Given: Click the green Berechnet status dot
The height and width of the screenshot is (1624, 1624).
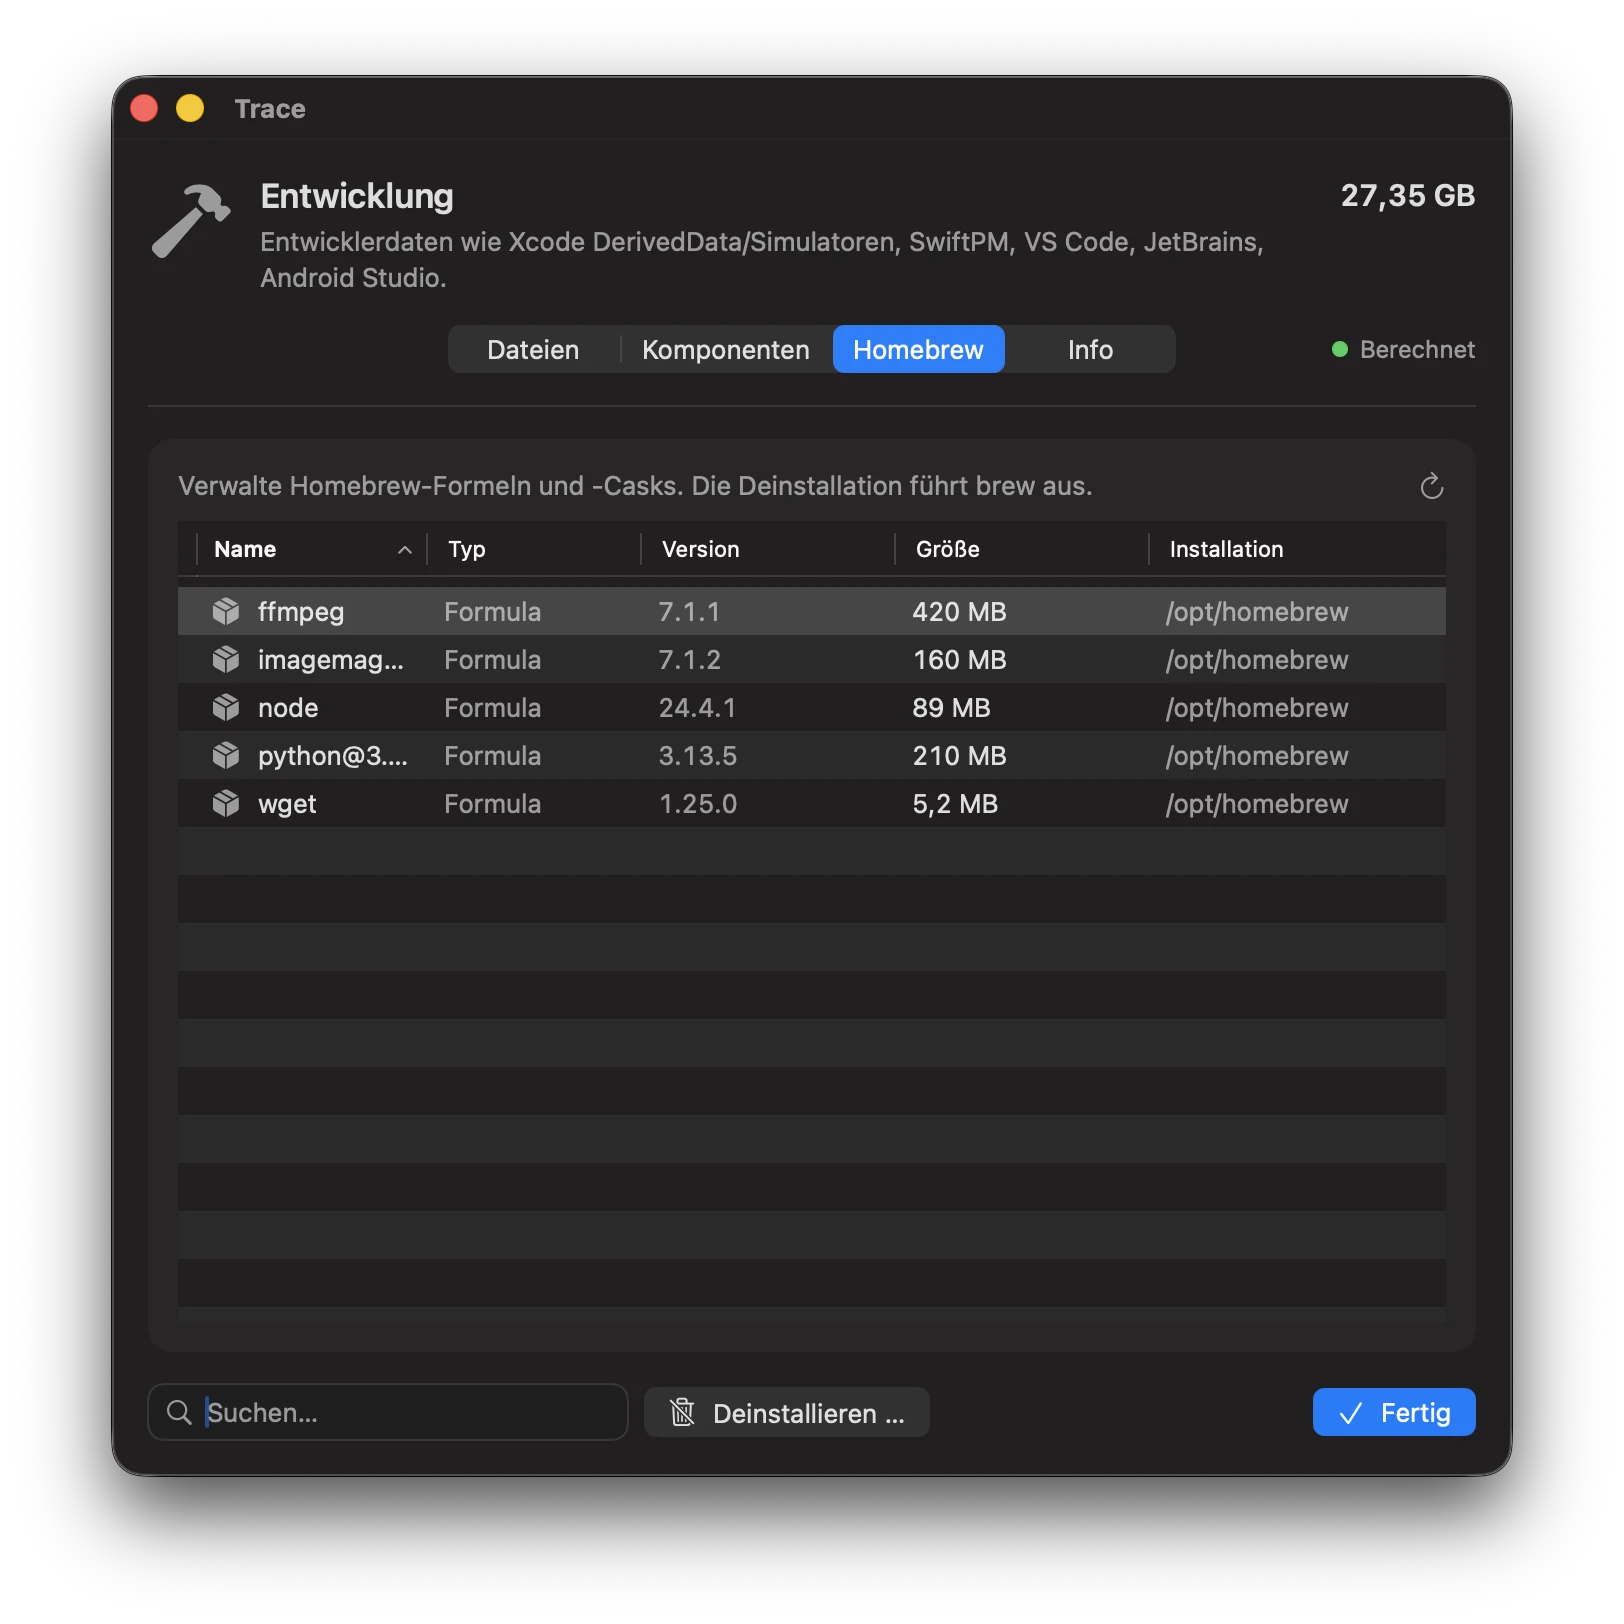Looking at the screenshot, I should (1340, 349).
